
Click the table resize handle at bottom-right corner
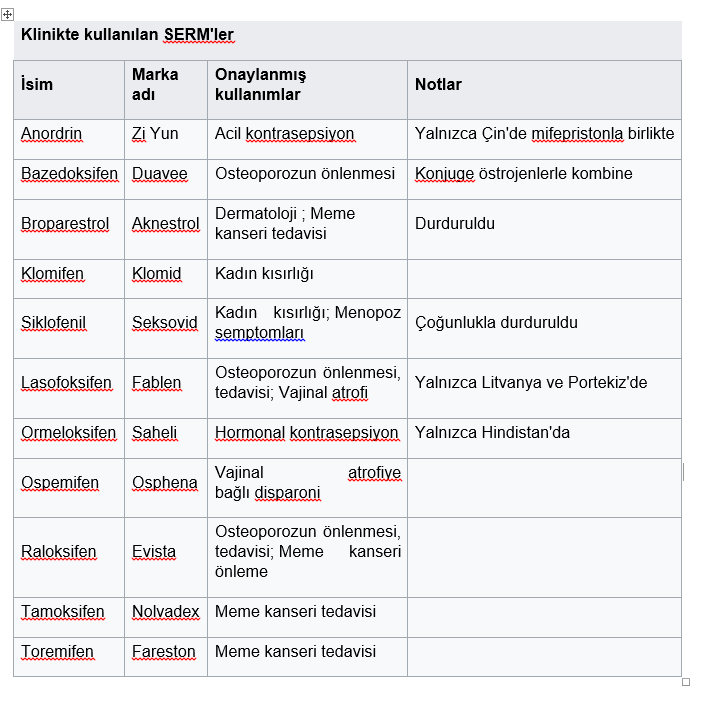686,682
